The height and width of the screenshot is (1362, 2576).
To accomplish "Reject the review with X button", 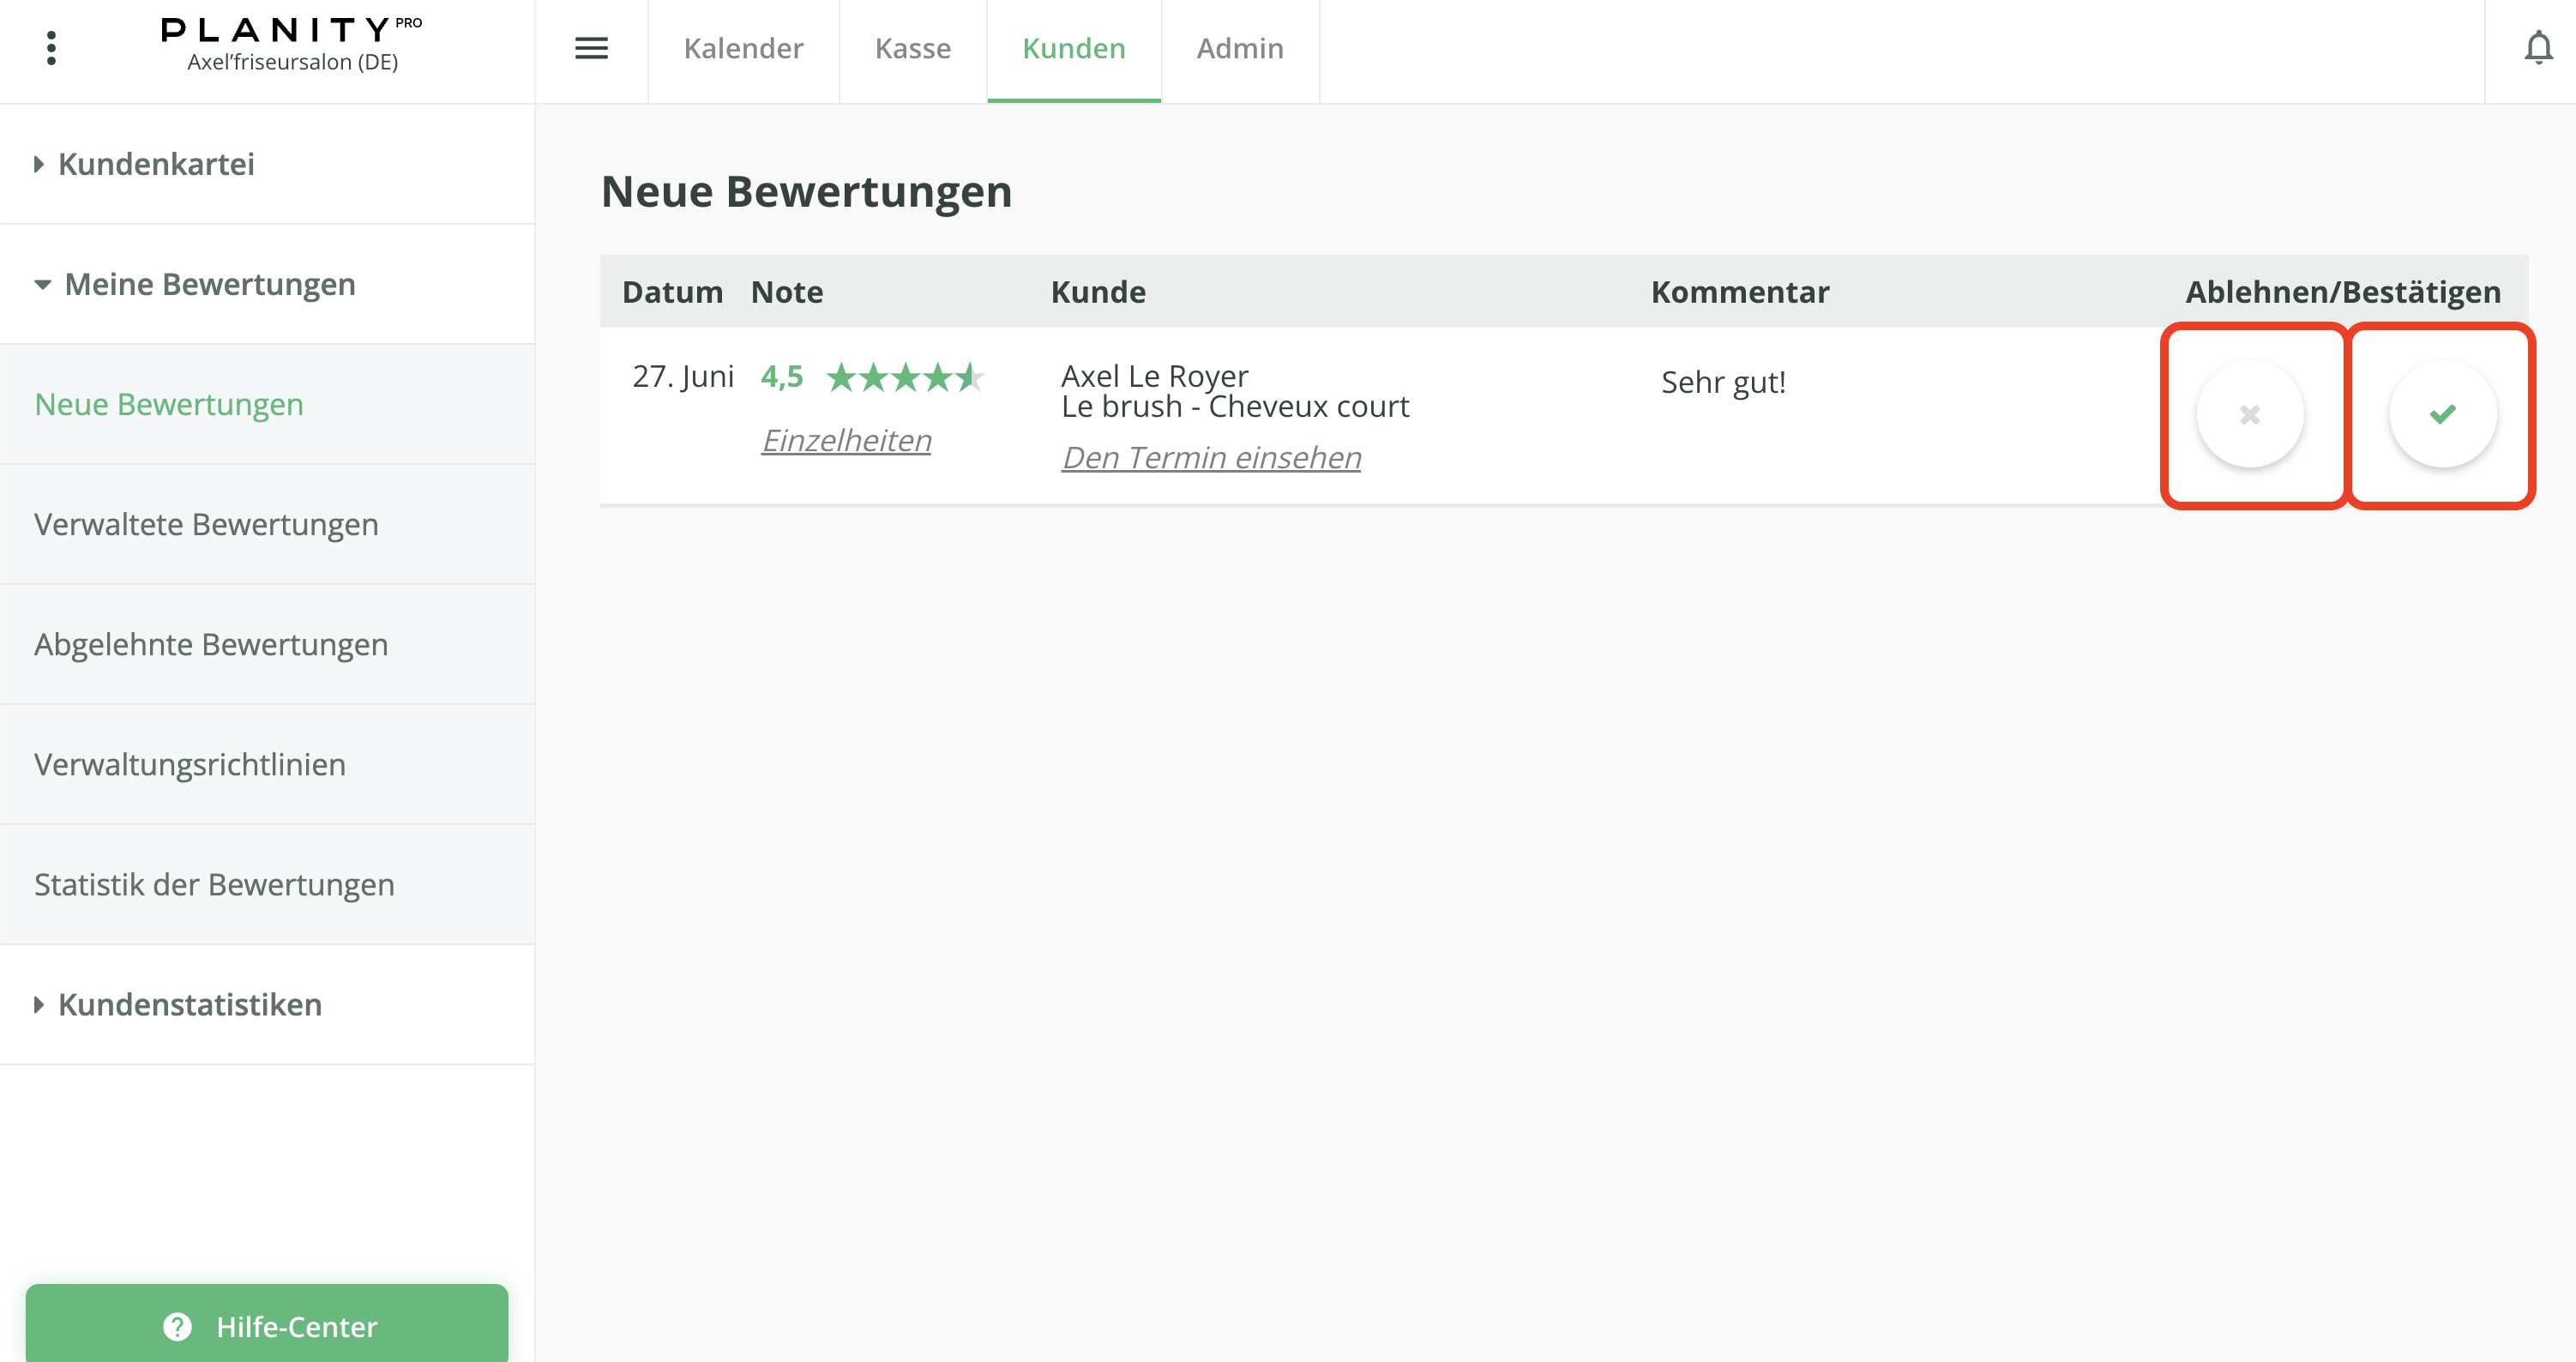I will [x=2249, y=414].
